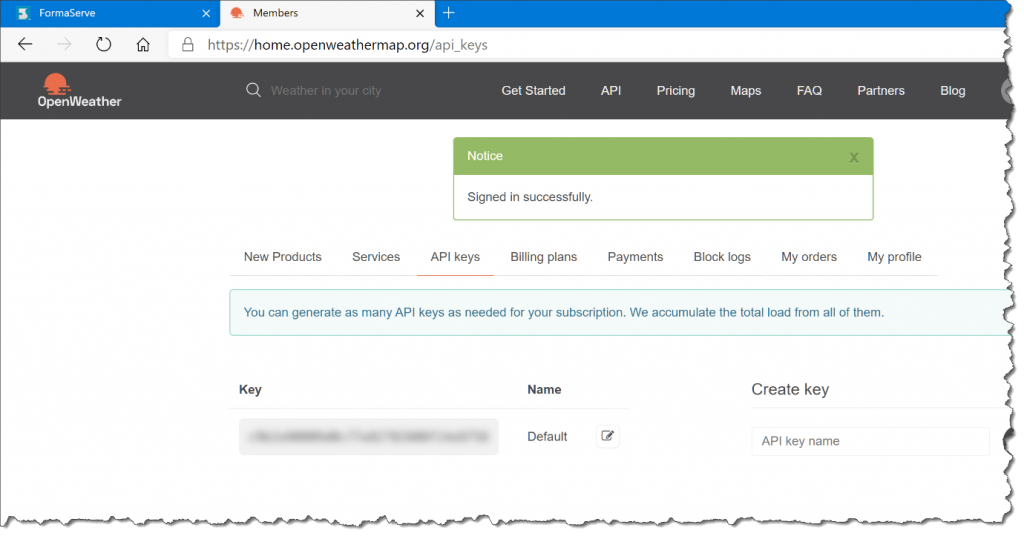Click the browser home icon

[143, 44]
